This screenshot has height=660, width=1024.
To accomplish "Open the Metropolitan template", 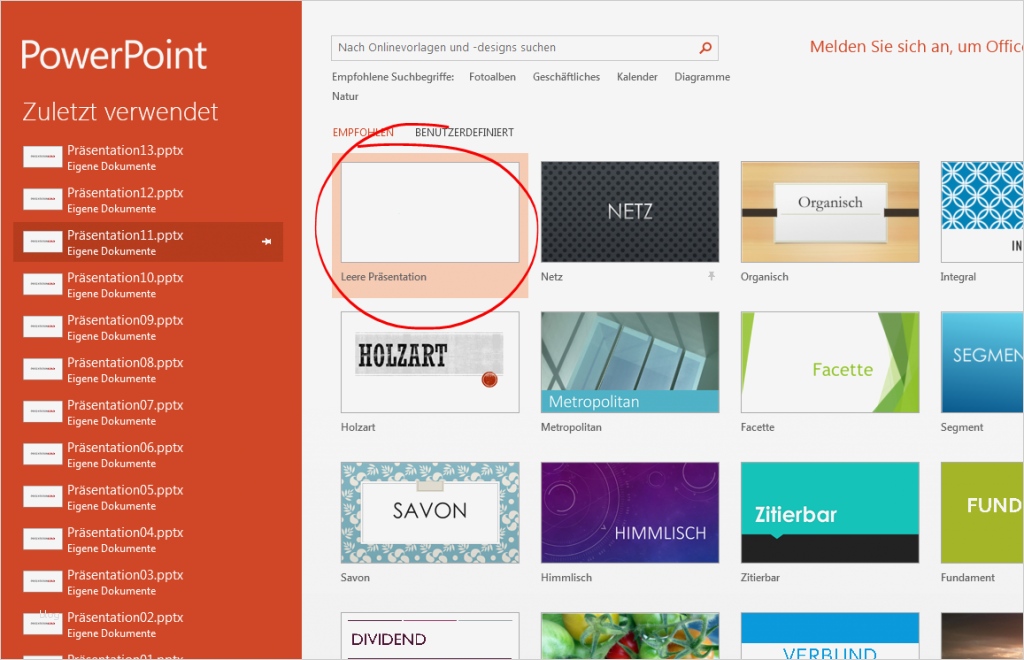I will coord(629,361).
